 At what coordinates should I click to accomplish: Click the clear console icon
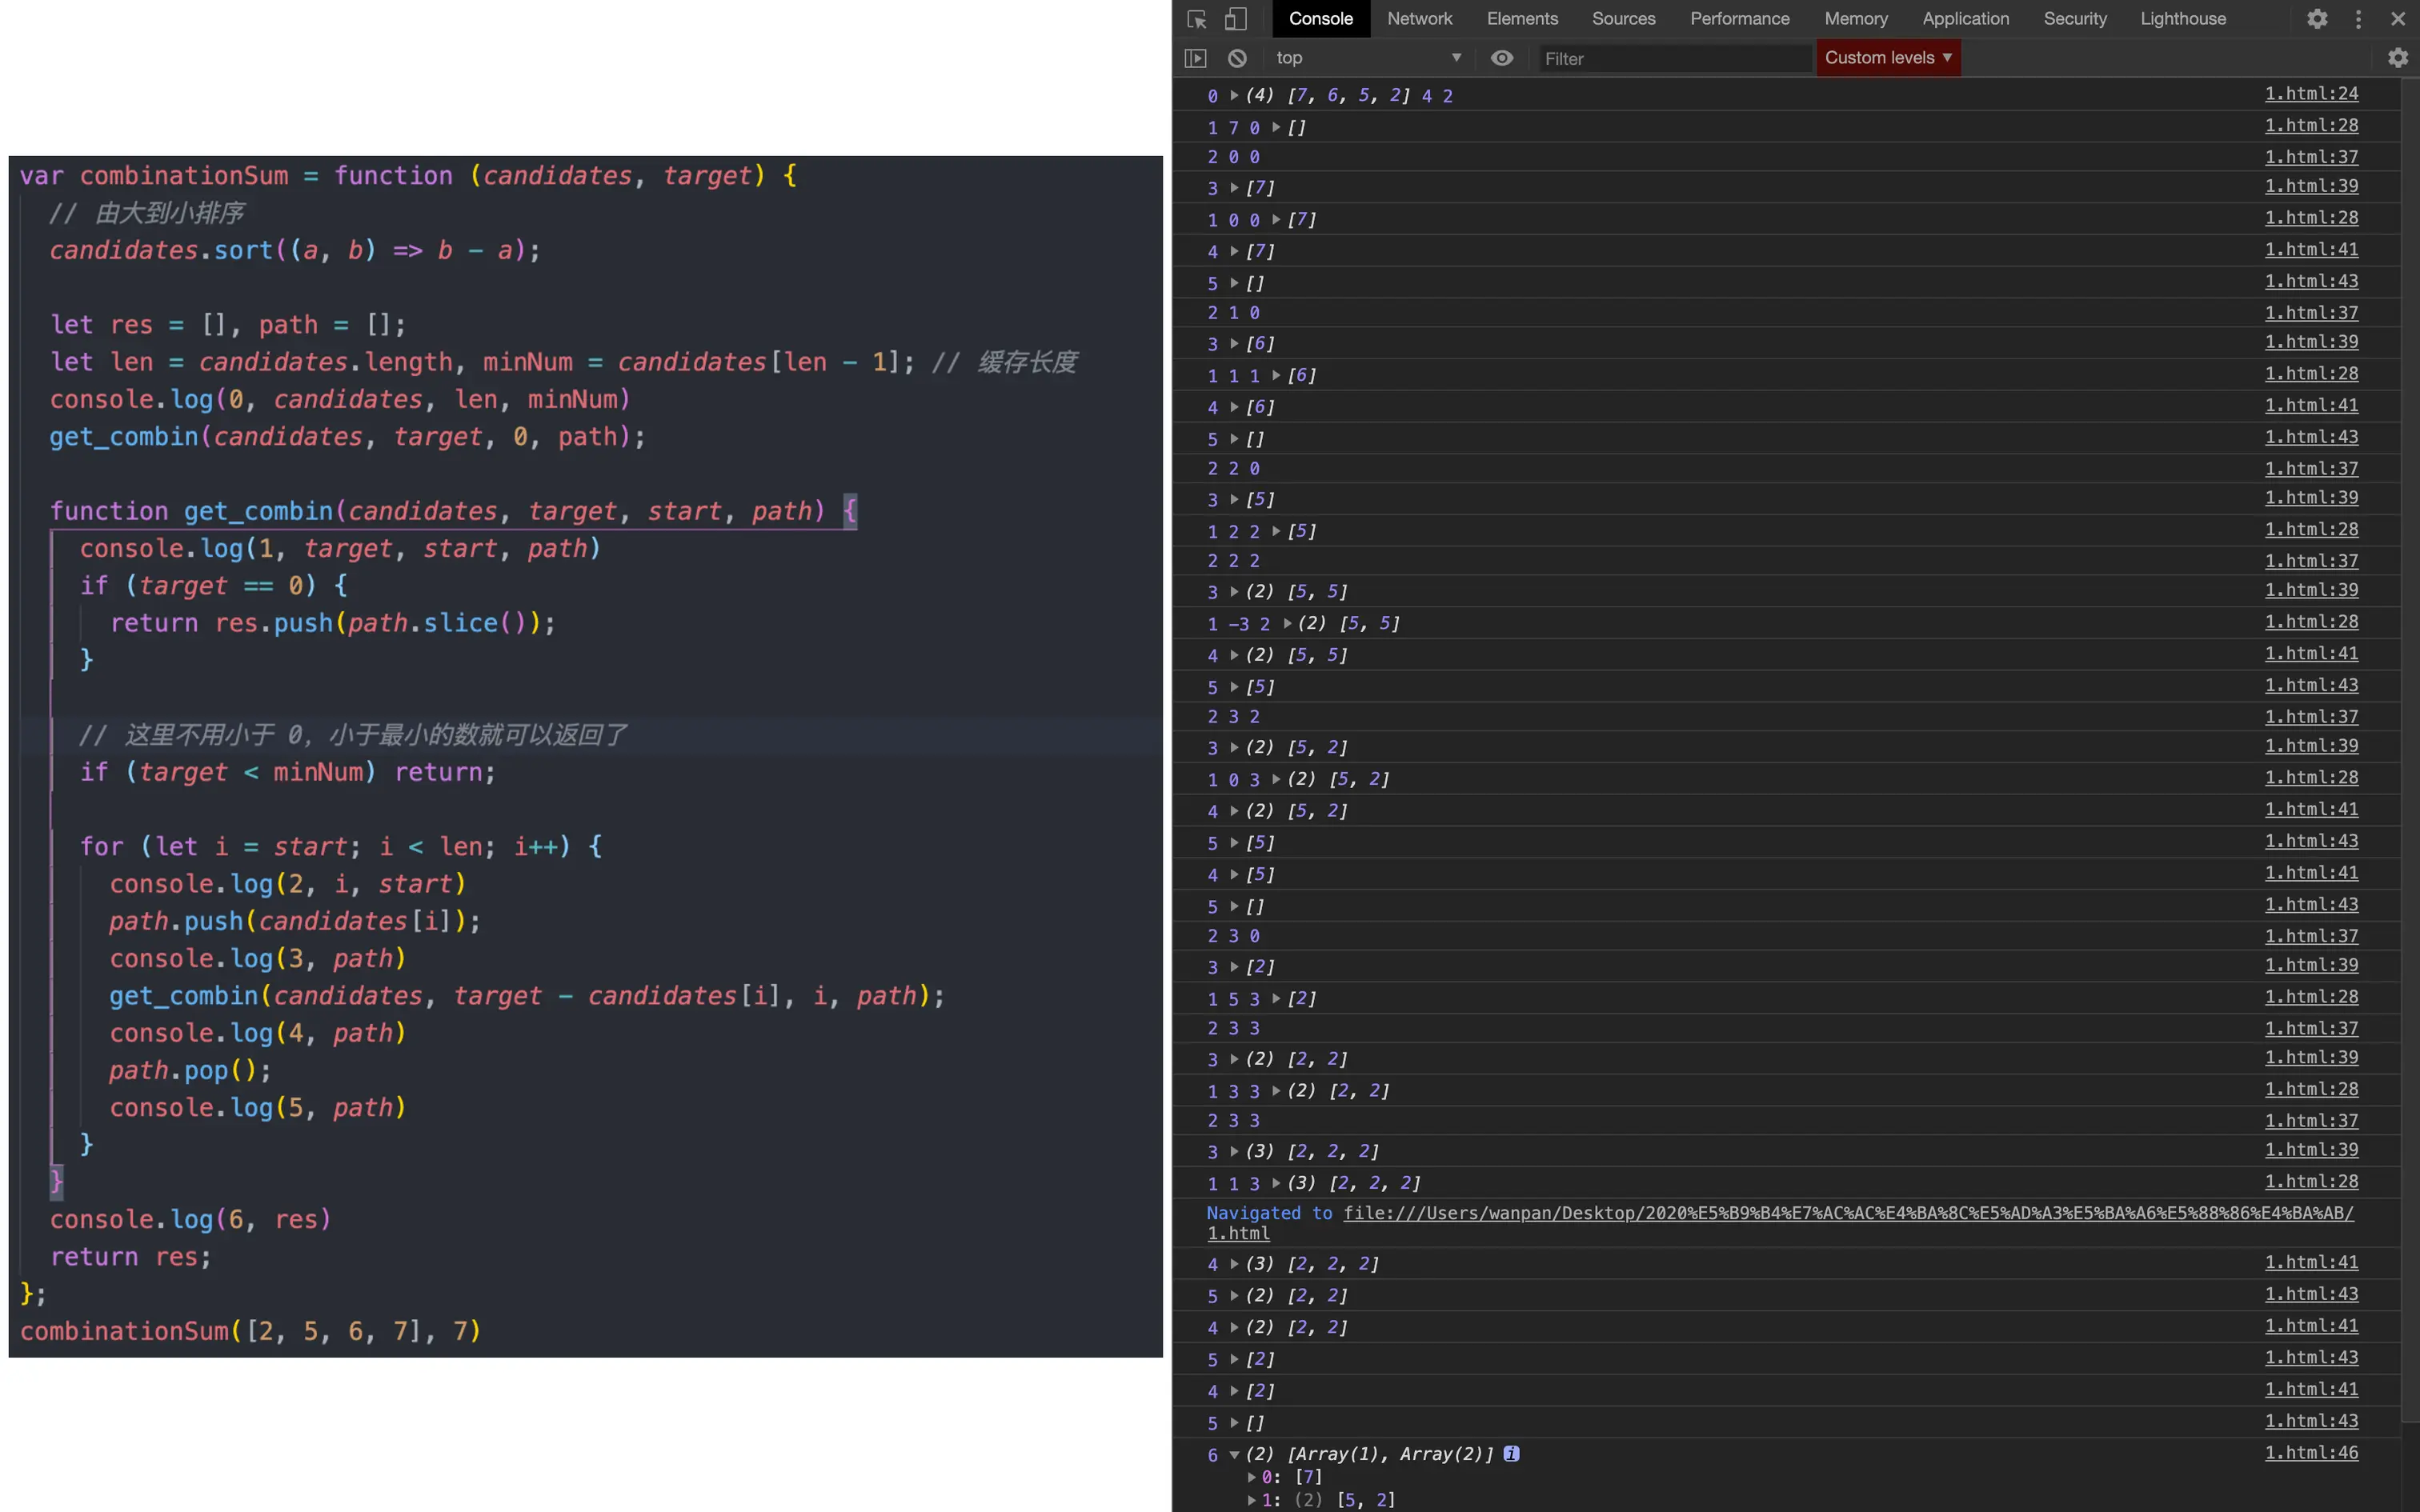coord(1237,58)
